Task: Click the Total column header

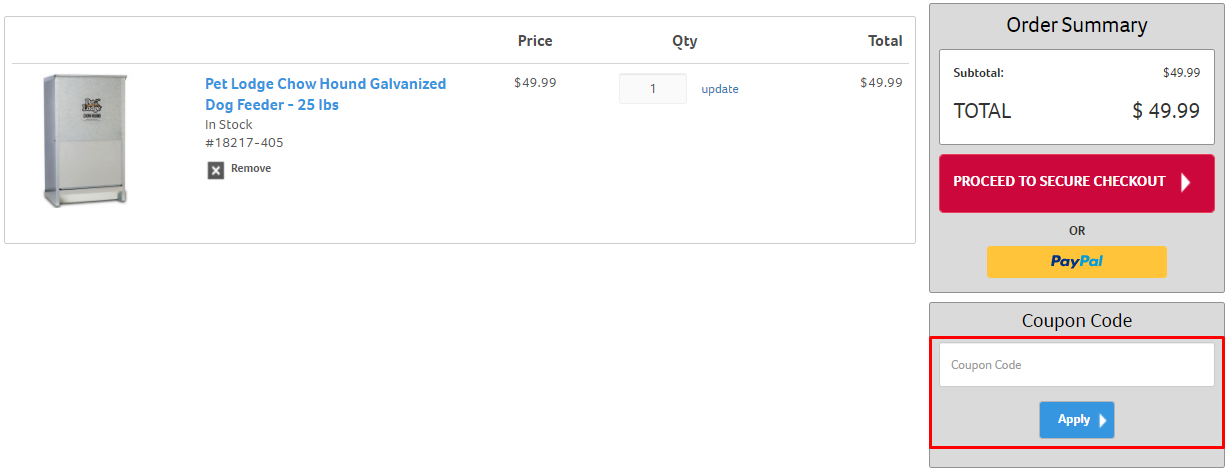Action: (885, 41)
